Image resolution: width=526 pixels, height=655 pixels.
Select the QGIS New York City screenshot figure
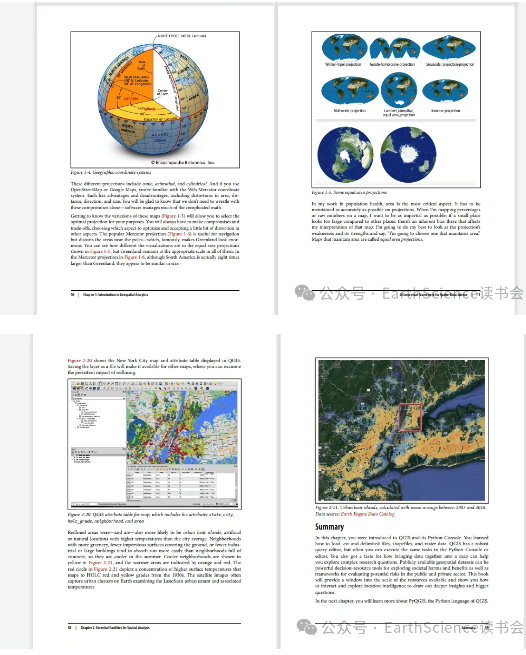155,444
